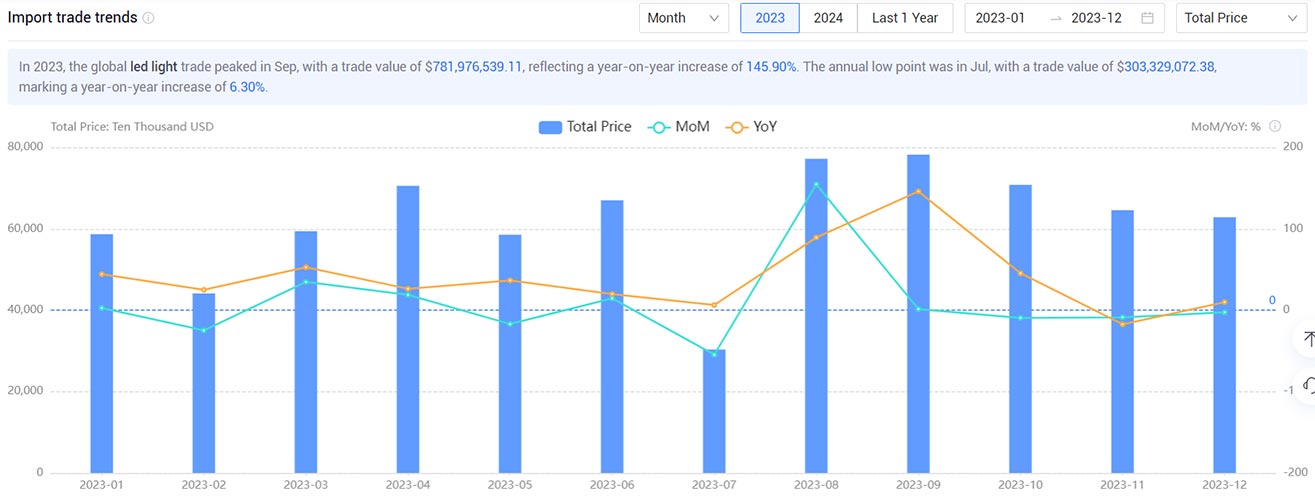
Task: Switch to the 2024 year tab
Action: point(828,18)
